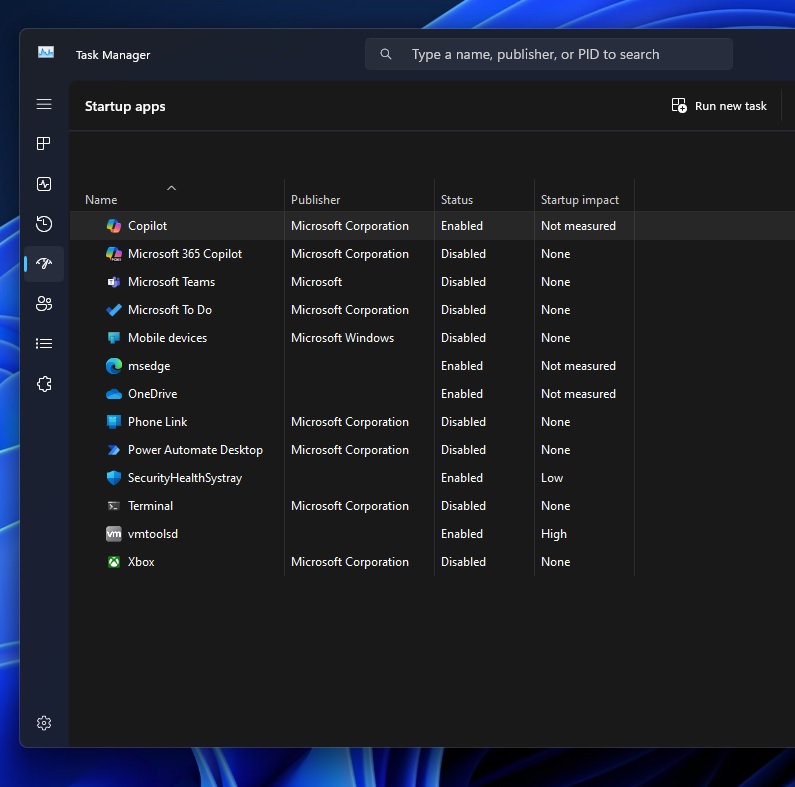Open Task Manager settings gear
Image resolution: width=795 pixels, height=787 pixels.
(x=44, y=723)
